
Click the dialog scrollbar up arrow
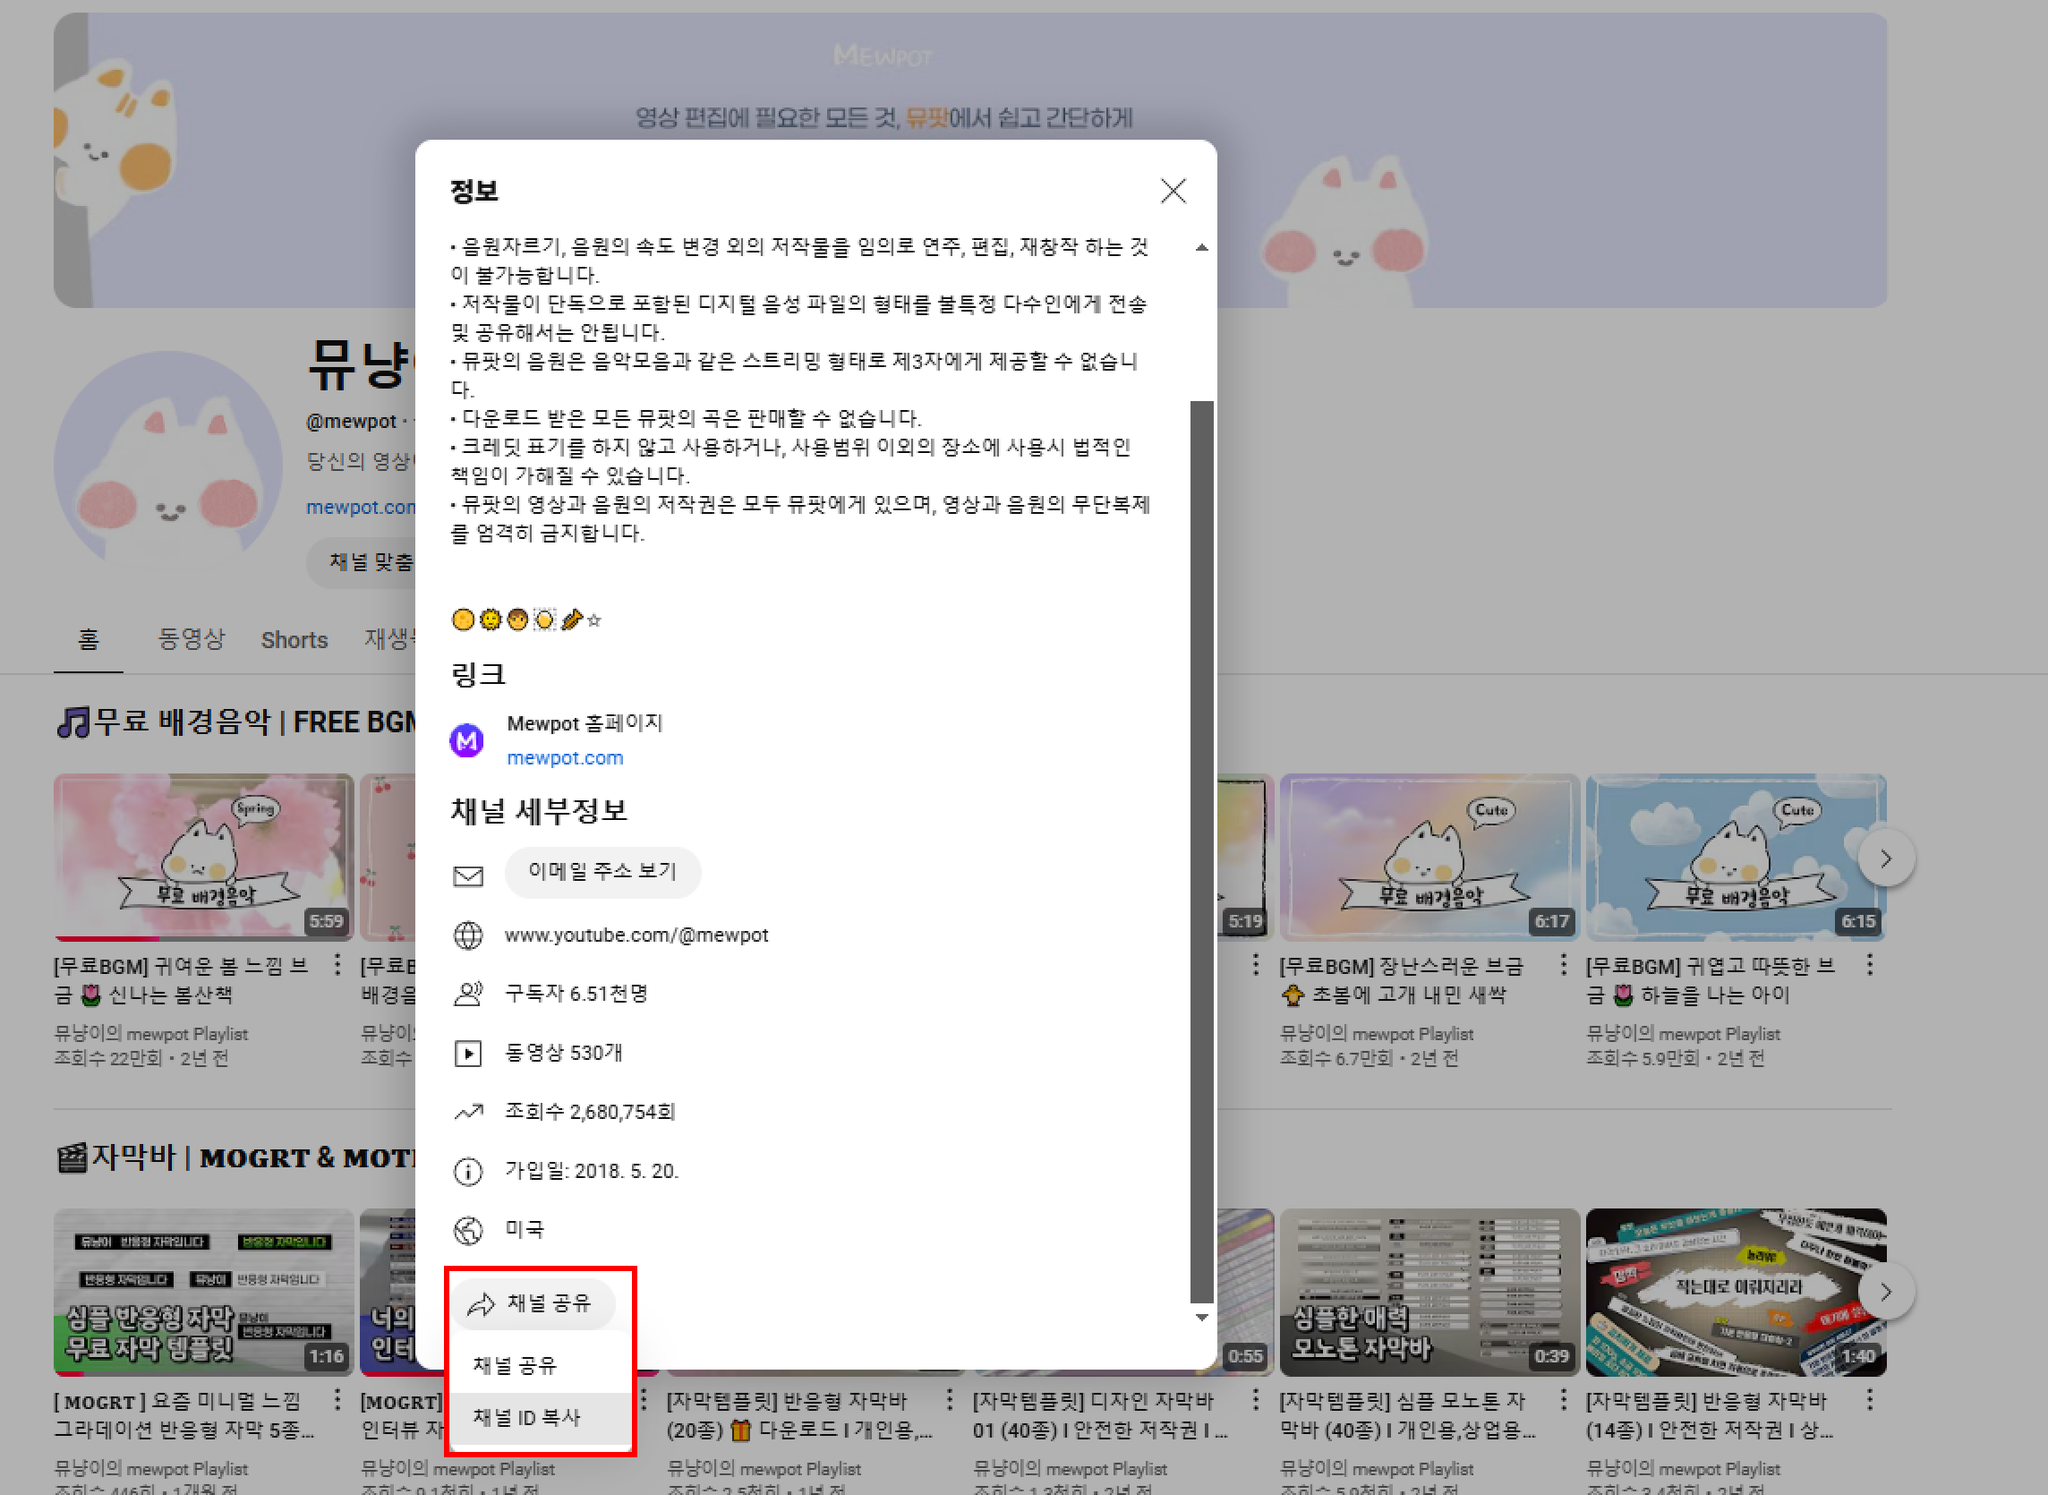point(1202,247)
